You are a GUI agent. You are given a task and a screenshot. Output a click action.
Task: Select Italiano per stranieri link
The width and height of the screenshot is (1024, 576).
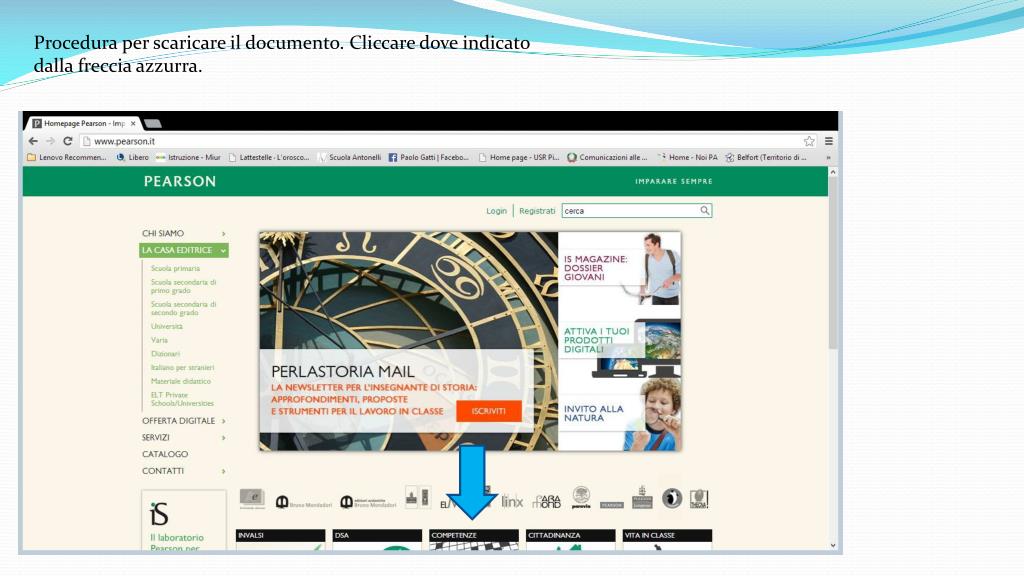click(182, 368)
